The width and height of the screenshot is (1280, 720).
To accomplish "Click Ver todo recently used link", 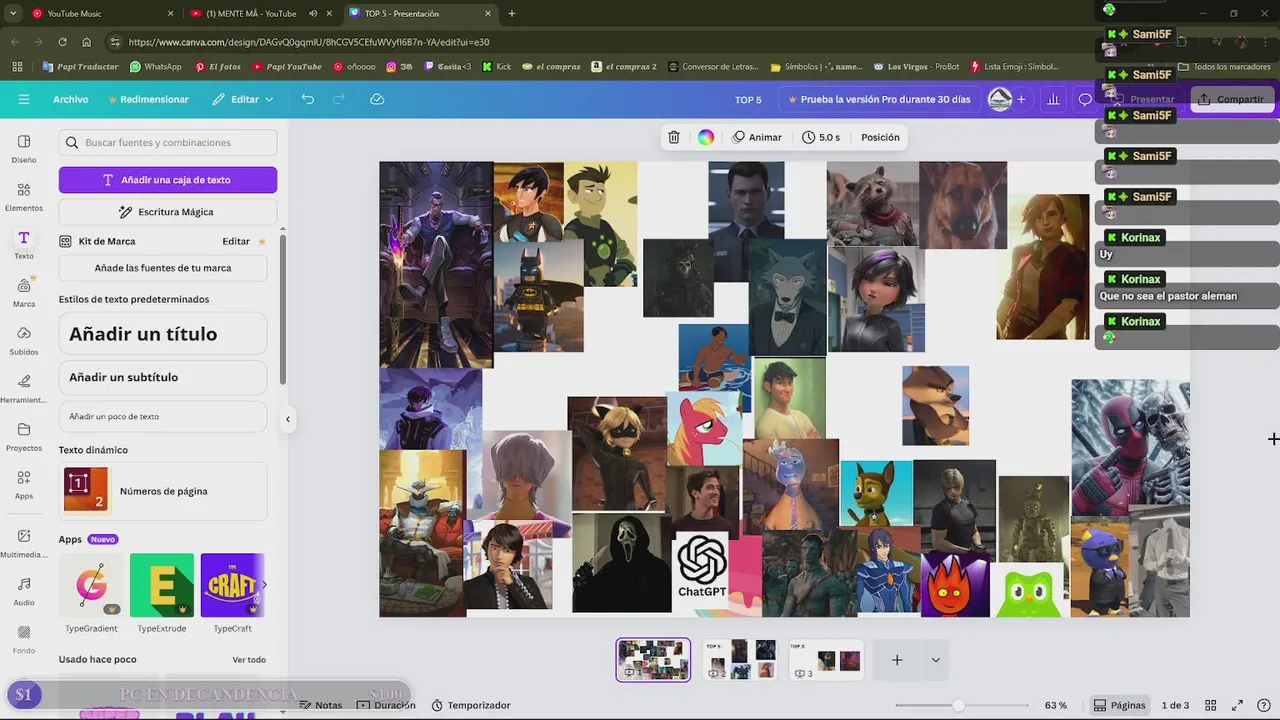I will click(249, 660).
